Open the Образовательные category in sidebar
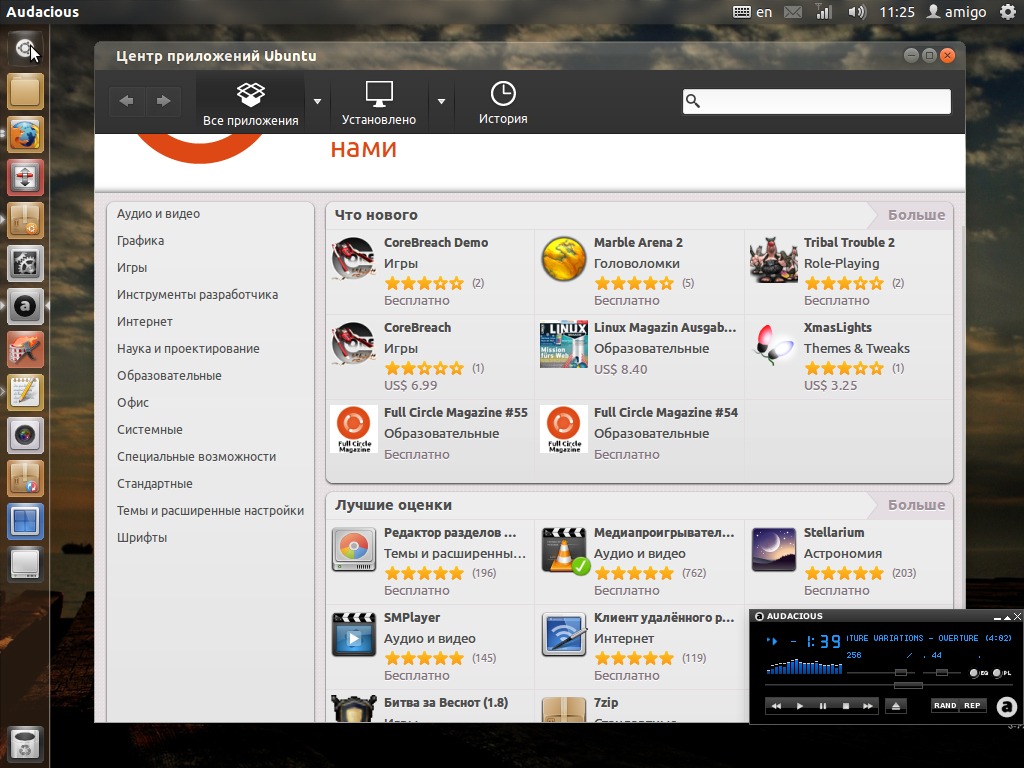Screen dimensions: 1024x768 (x=169, y=376)
